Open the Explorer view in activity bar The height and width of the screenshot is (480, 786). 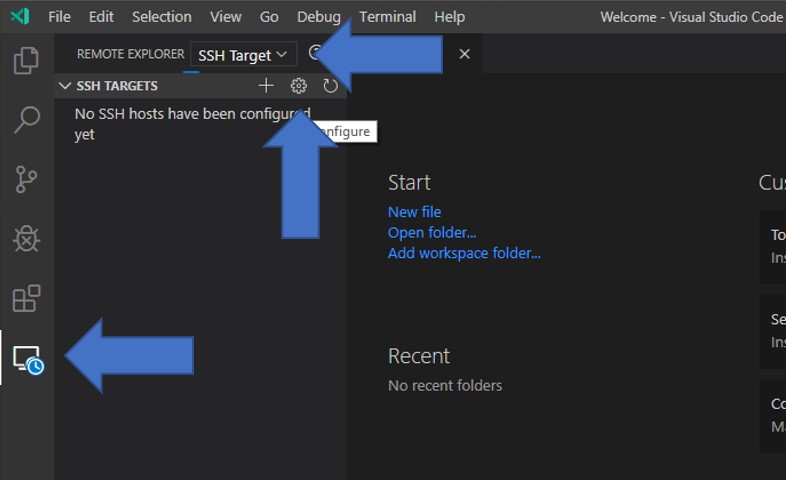coord(26,60)
